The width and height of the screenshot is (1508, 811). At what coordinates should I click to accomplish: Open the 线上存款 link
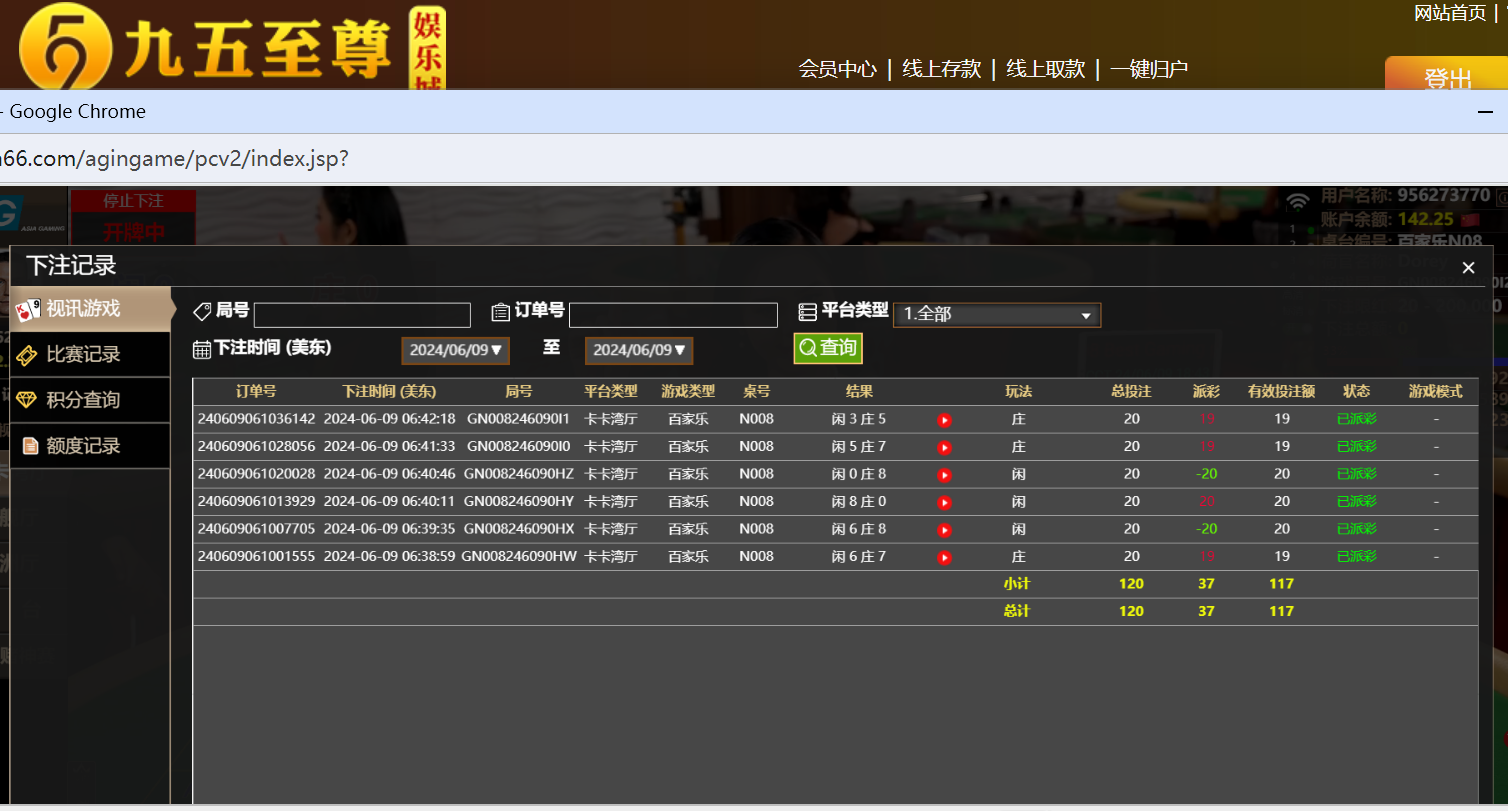point(941,69)
